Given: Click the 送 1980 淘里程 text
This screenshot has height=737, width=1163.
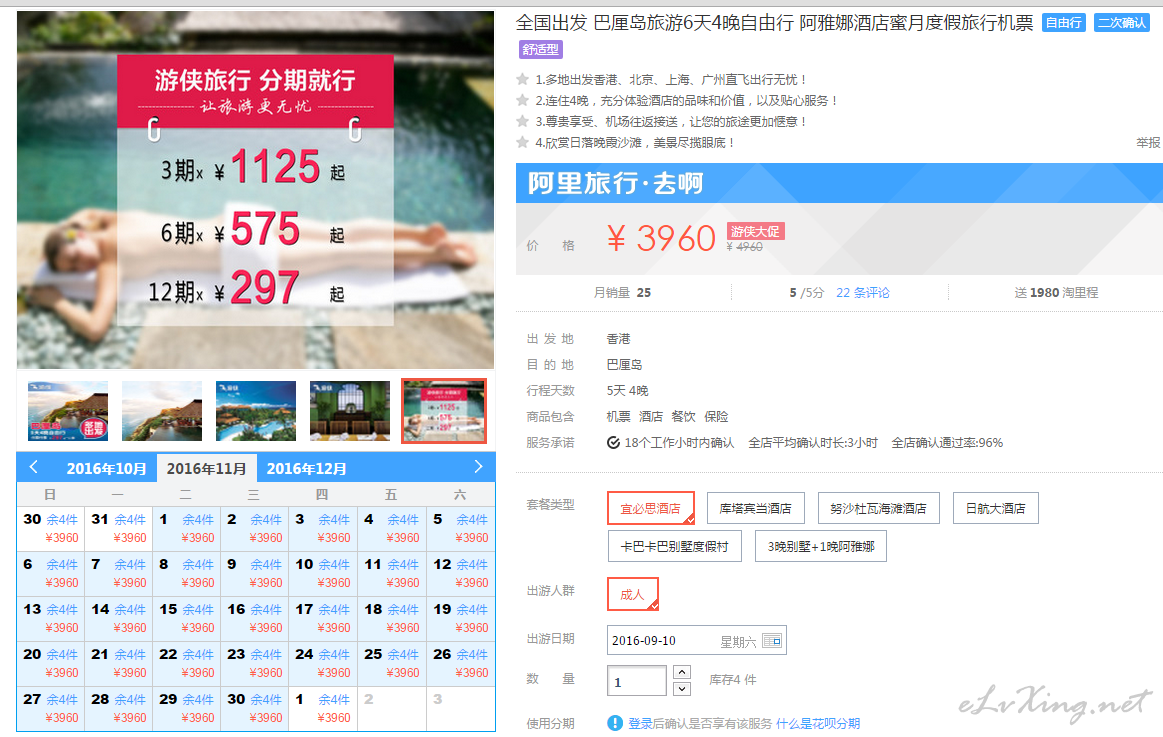Looking at the screenshot, I should coord(1056,293).
